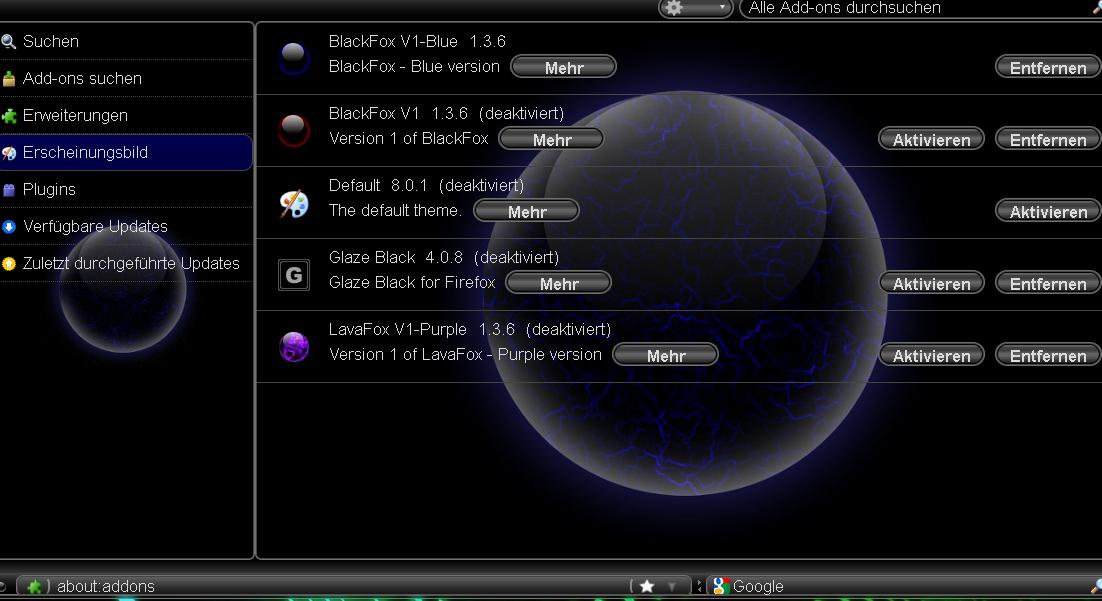Remove the LavaFox V1-Purple theme
Image resolution: width=1102 pixels, height=601 pixels.
1048,355
